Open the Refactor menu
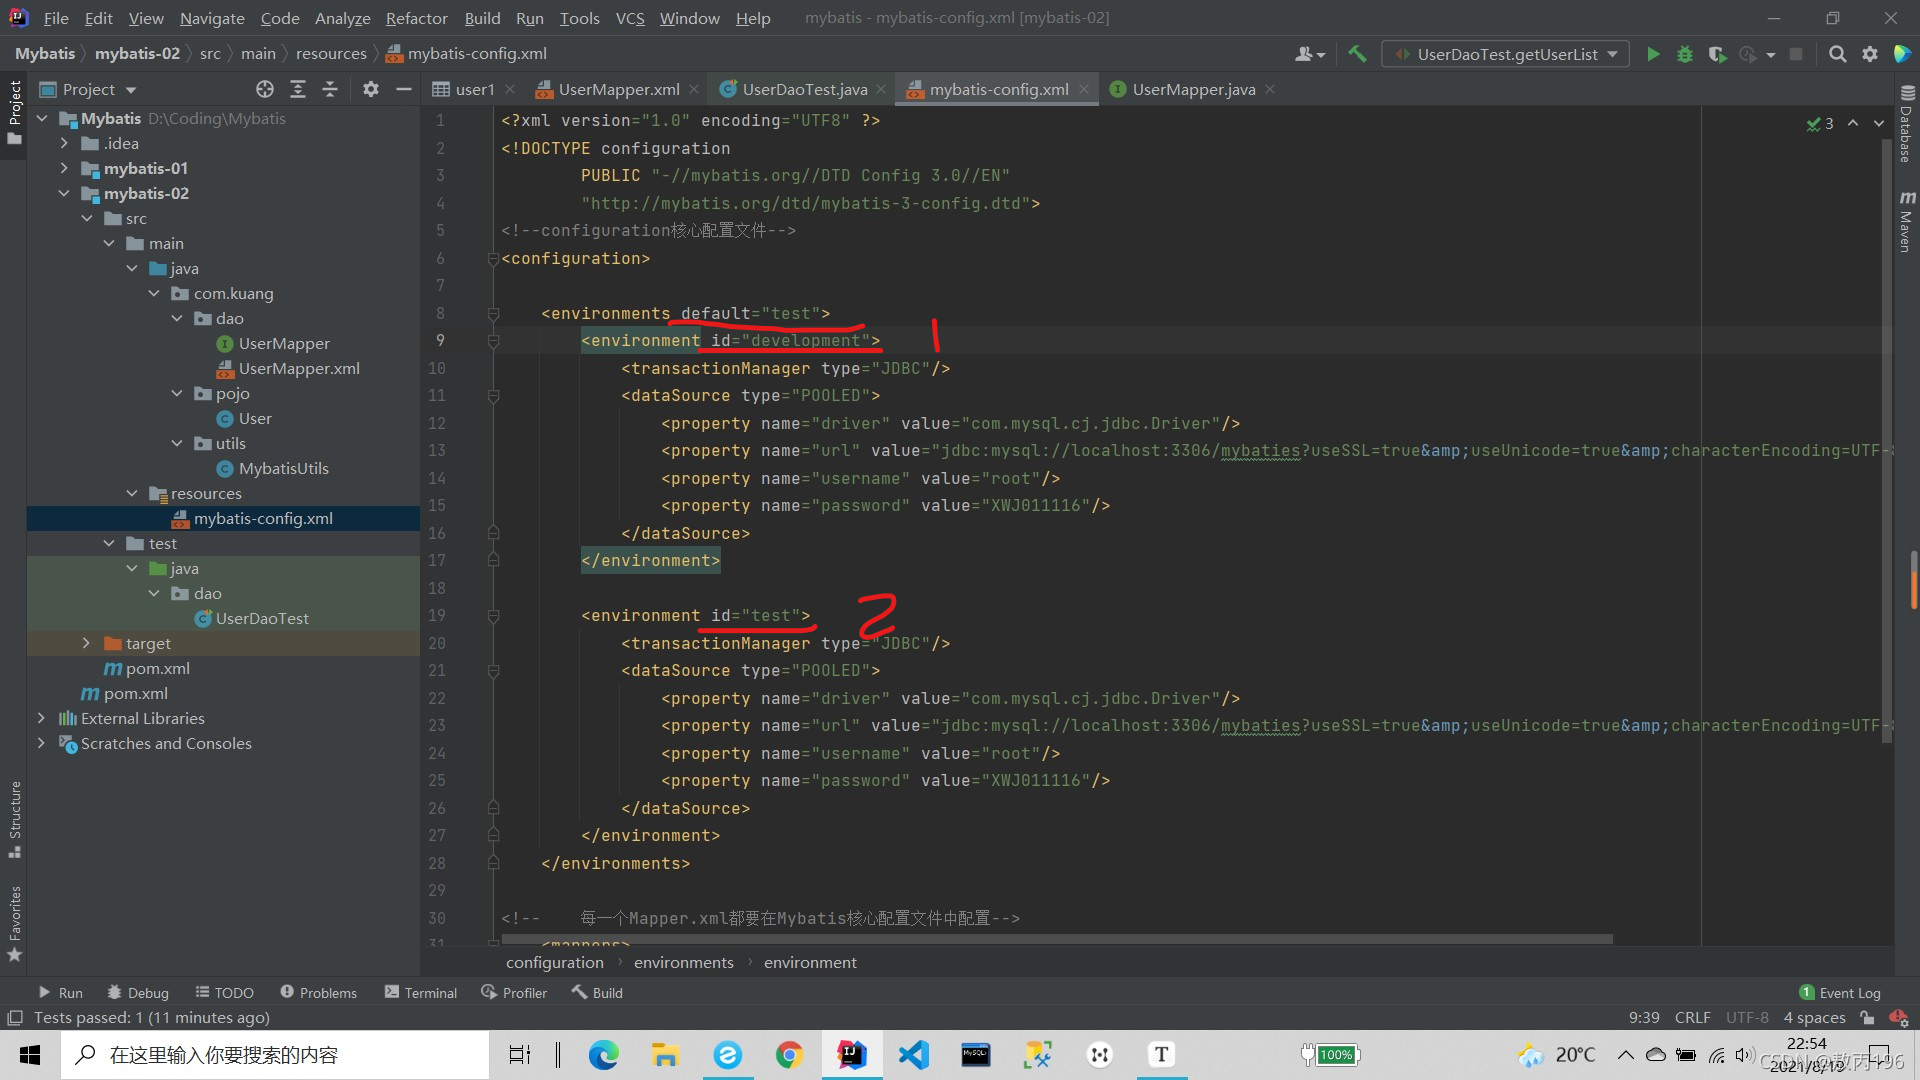 coord(417,18)
